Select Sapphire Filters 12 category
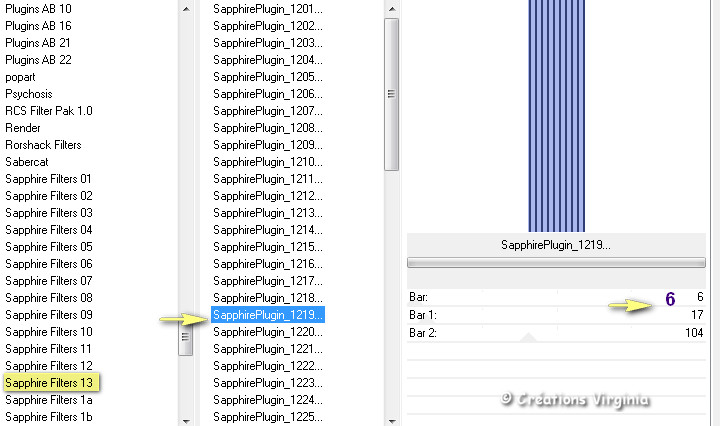Viewport: 720px width, 426px height. coord(49,366)
